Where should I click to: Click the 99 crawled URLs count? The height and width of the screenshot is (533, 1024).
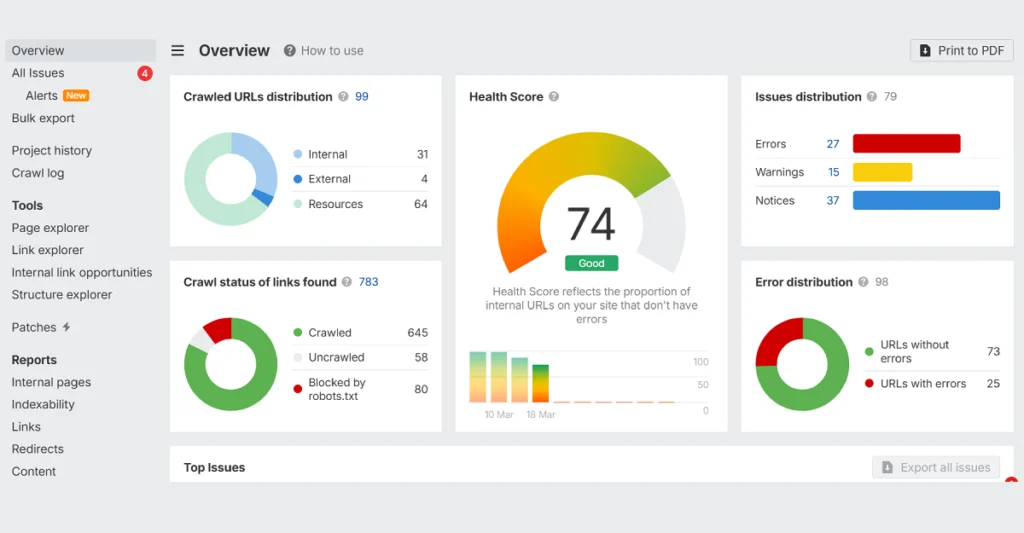click(362, 97)
